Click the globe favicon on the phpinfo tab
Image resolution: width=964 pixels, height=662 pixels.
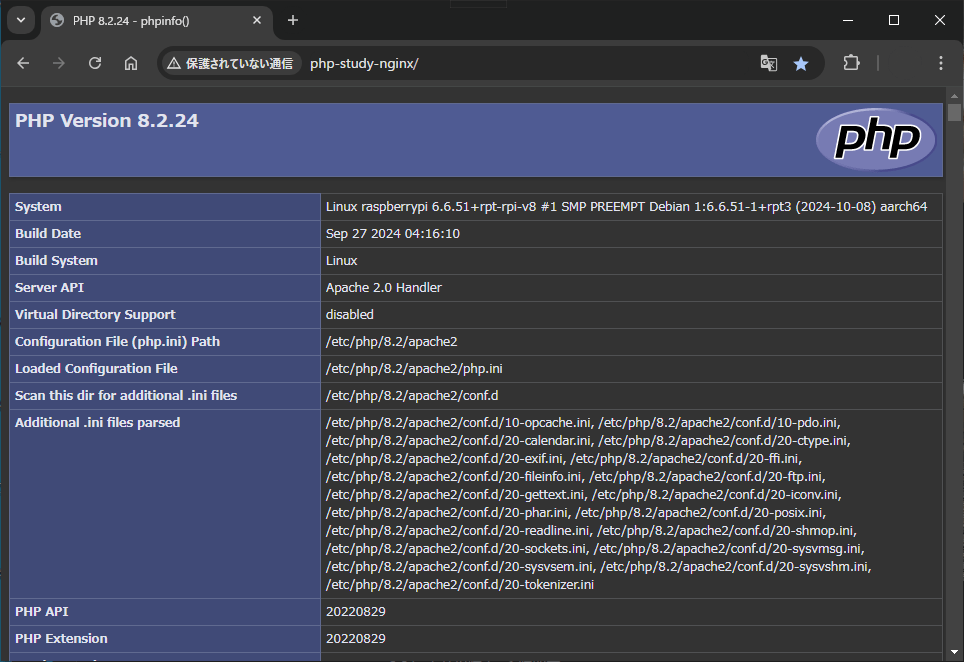[x=55, y=20]
